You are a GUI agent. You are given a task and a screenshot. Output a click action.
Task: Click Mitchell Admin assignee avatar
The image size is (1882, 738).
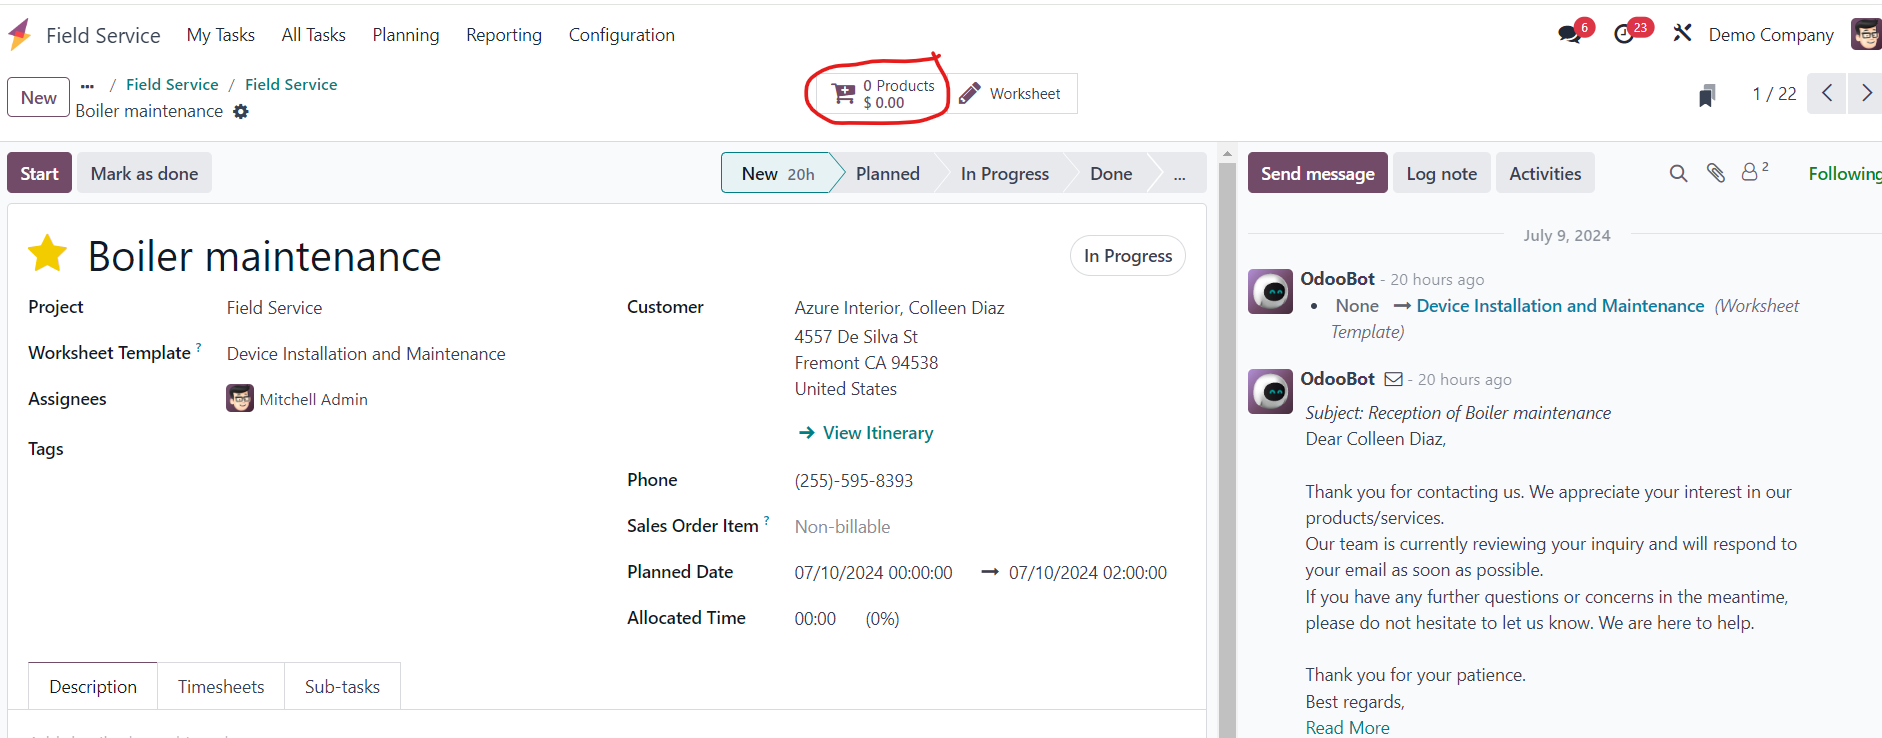click(240, 398)
